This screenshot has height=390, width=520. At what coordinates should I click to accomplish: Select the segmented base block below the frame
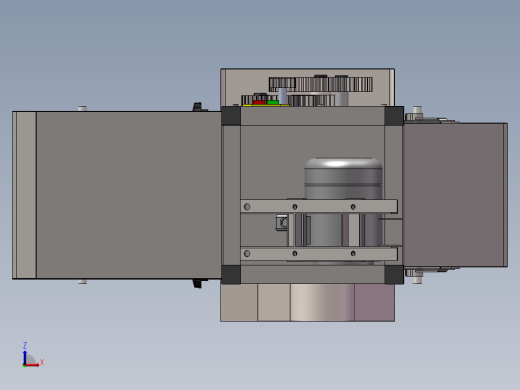pos(307,303)
